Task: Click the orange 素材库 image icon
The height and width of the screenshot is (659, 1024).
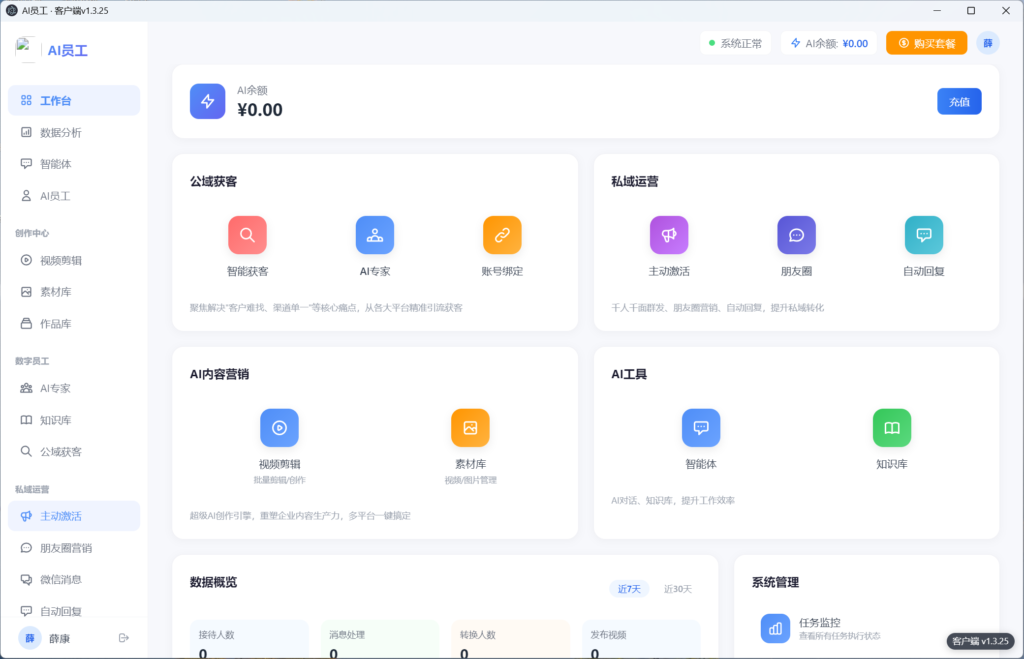Action: (x=470, y=427)
